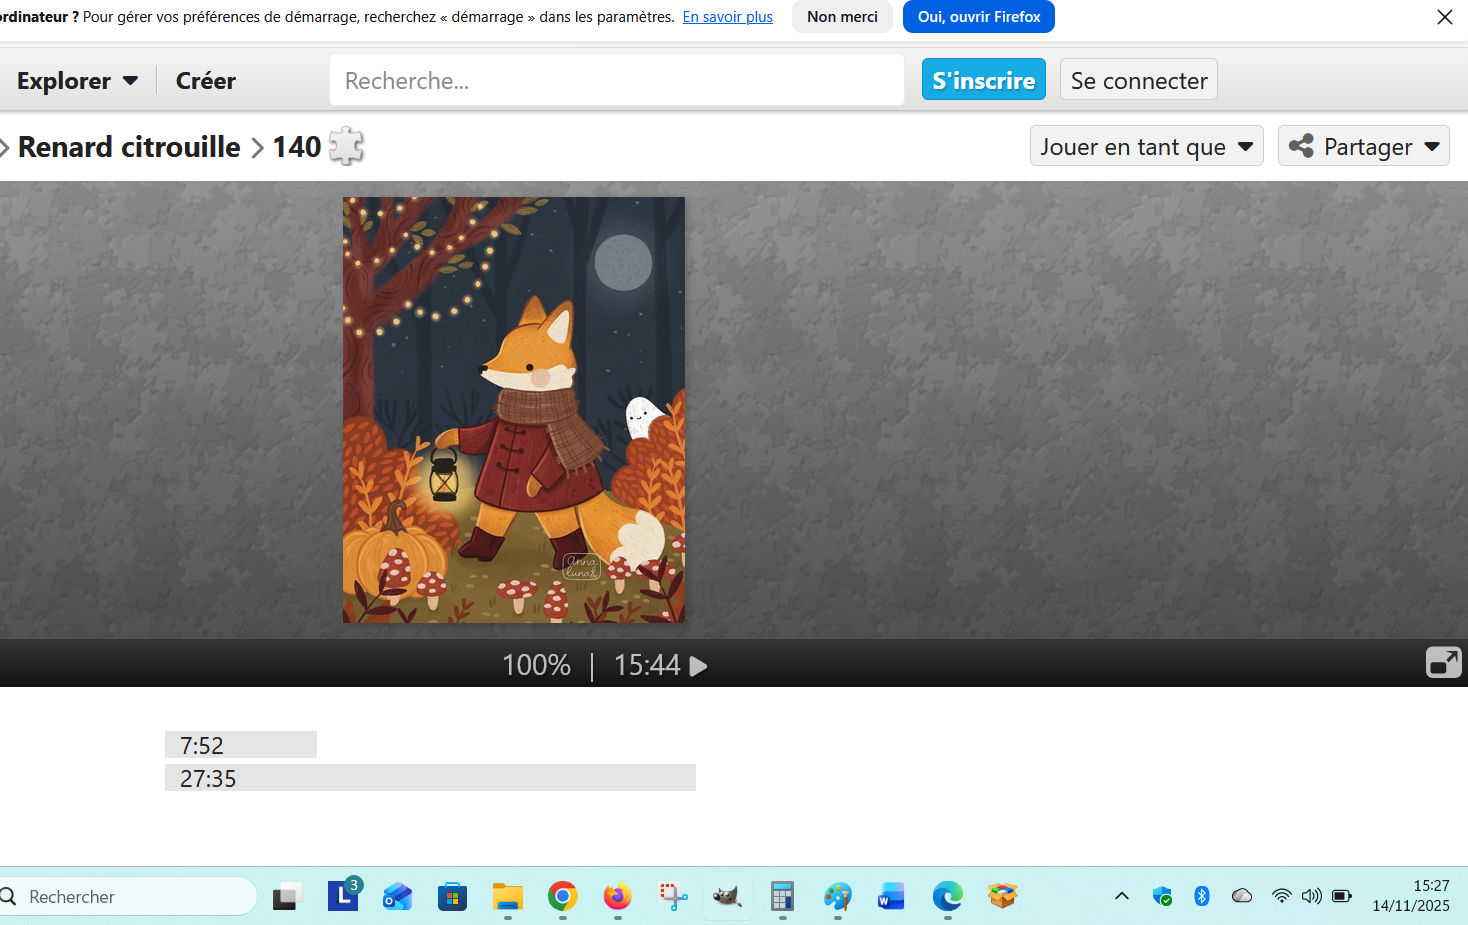This screenshot has width=1468, height=925.
Task: Click the Se connecter login button
Action: tap(1139, 80)
